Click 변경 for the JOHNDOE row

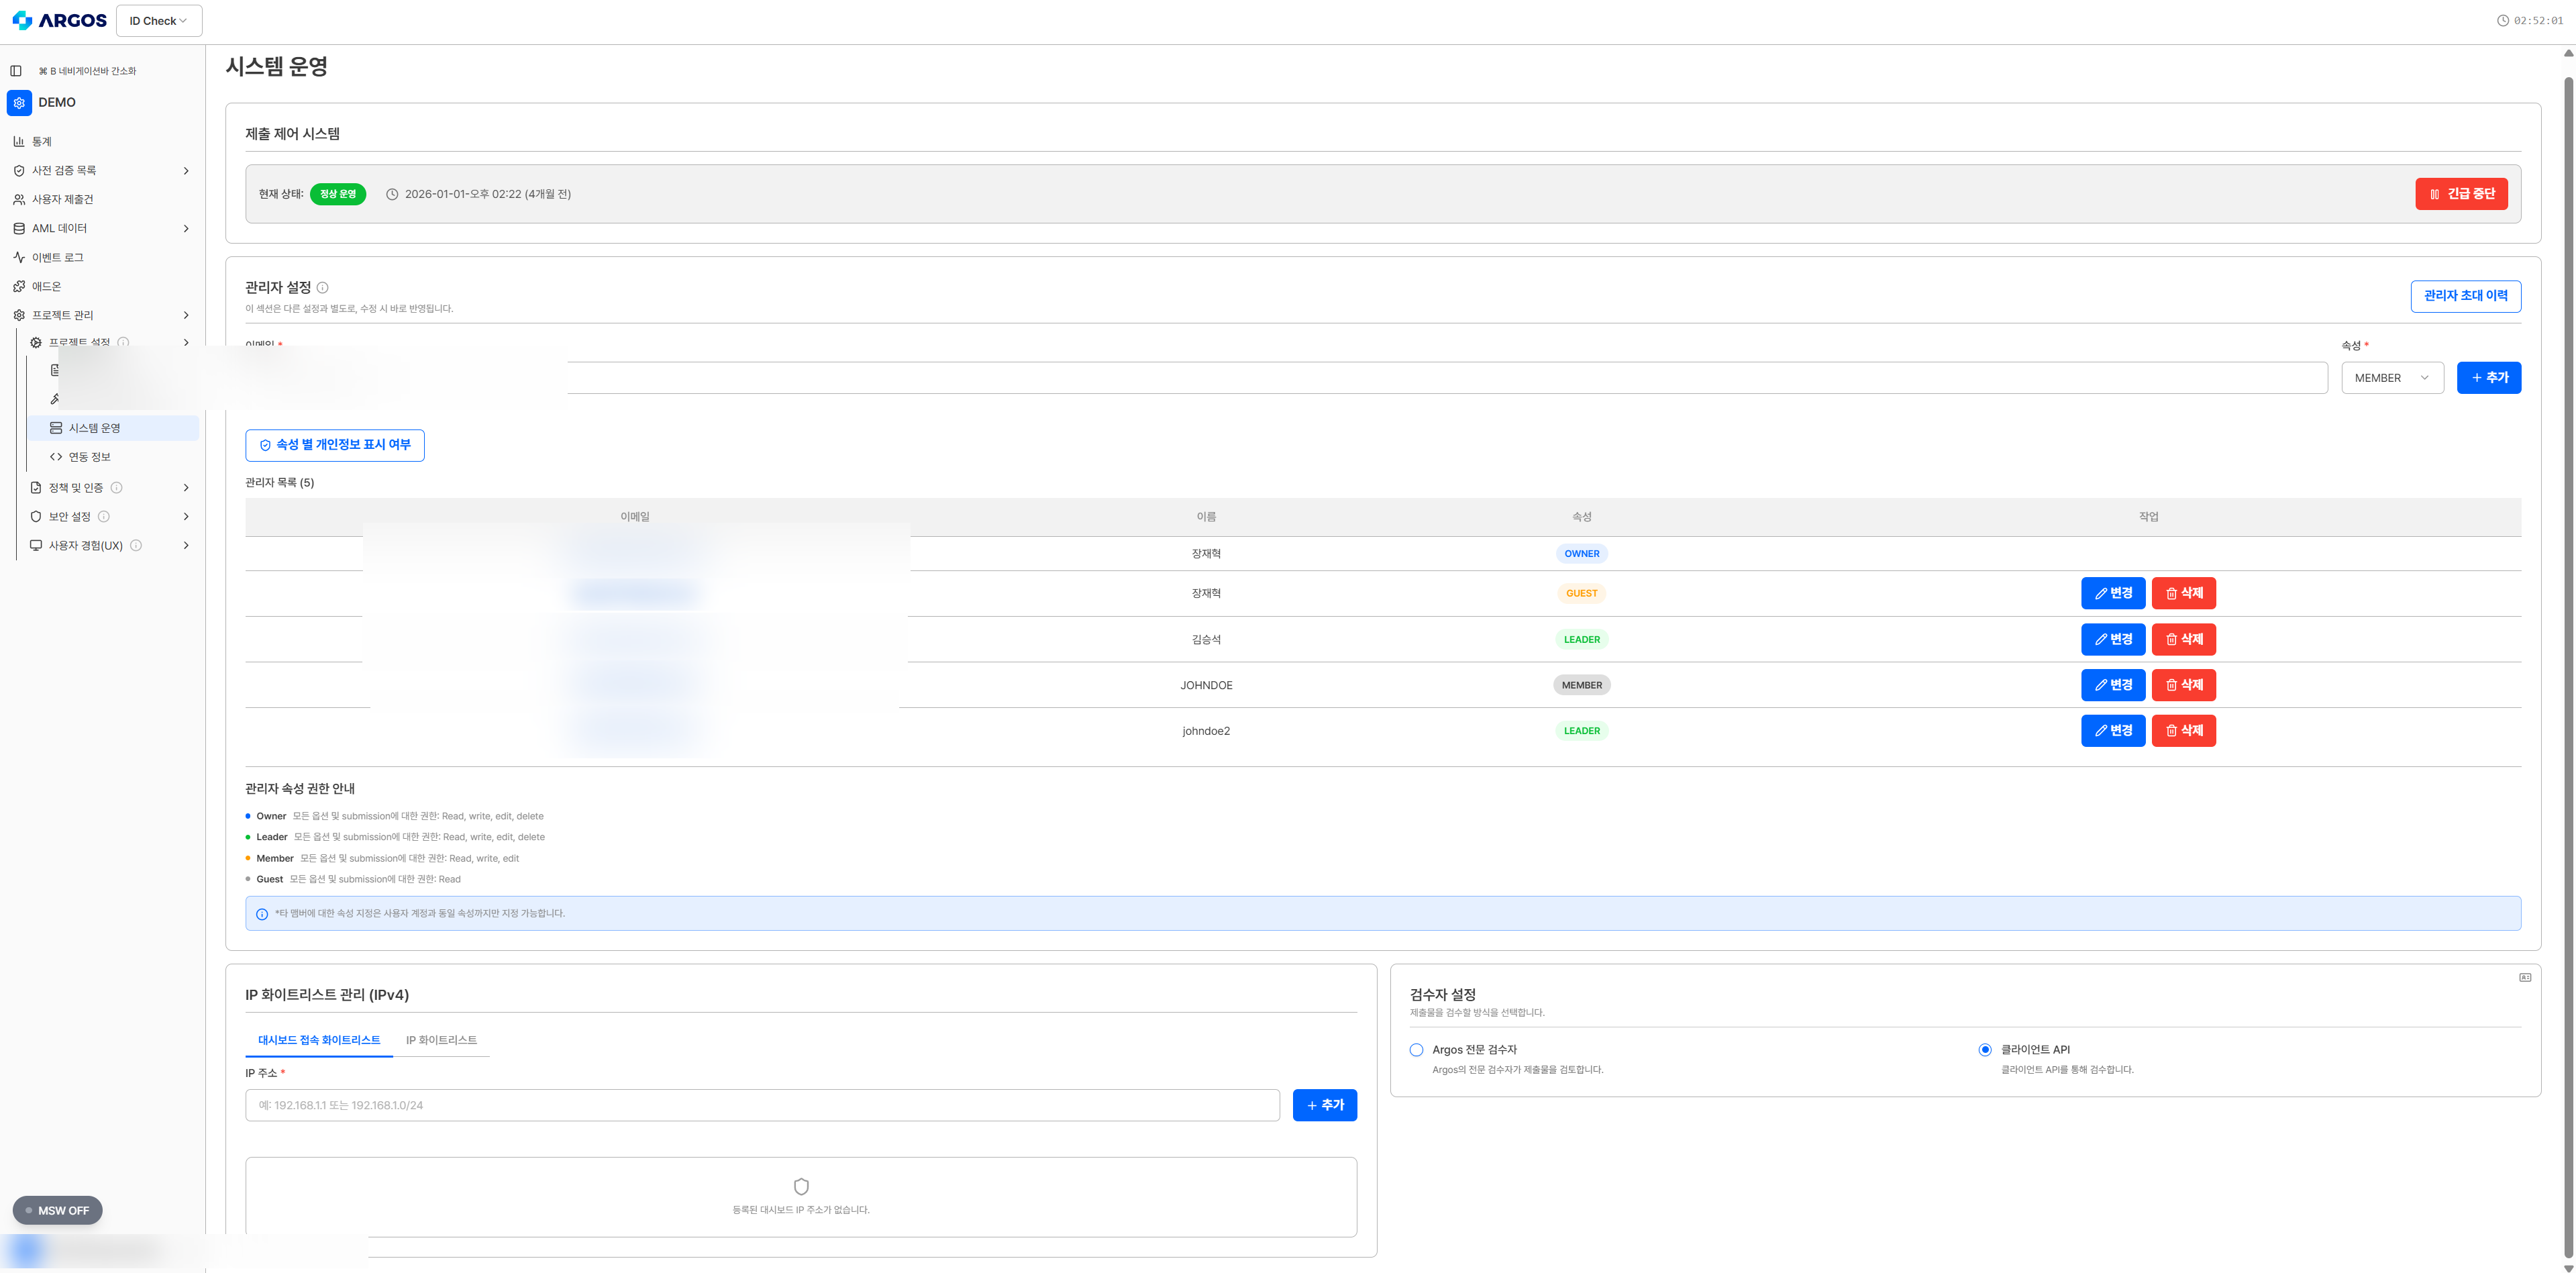coord(2113,685)
